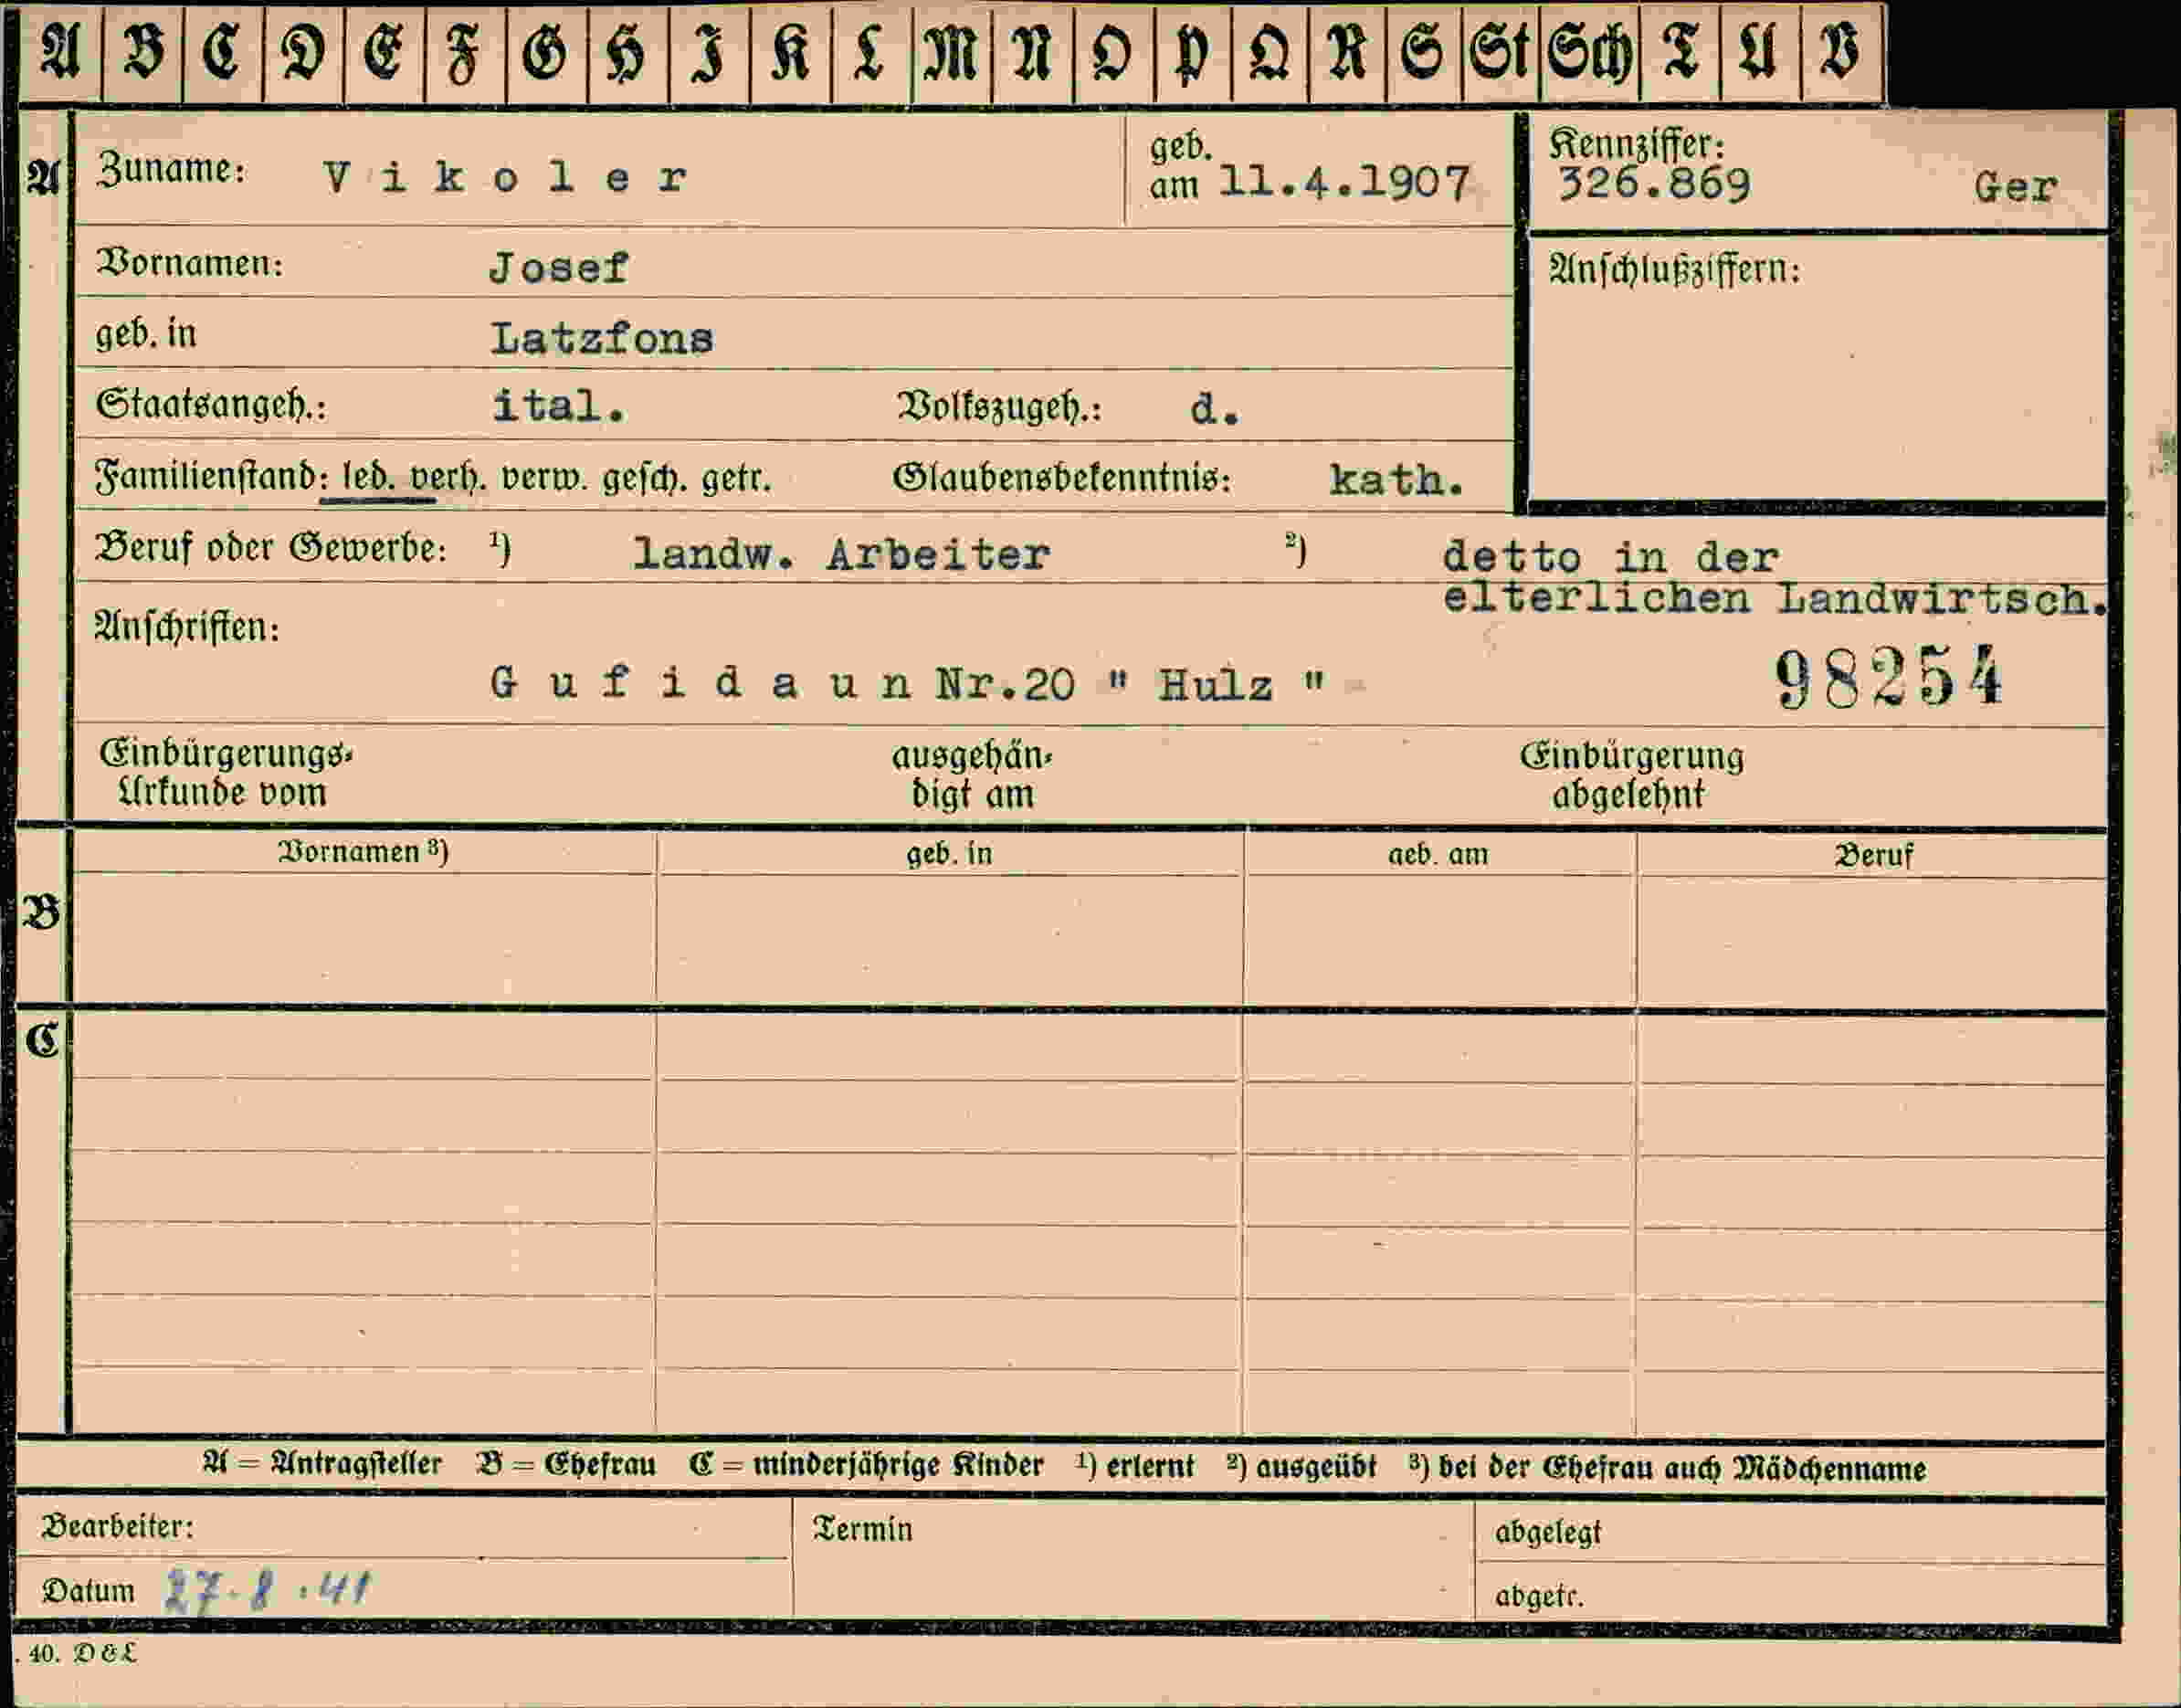Click the 'Anschriften:' label
The height and width of the screenshot is (1708, 2181).
point(187,627)
